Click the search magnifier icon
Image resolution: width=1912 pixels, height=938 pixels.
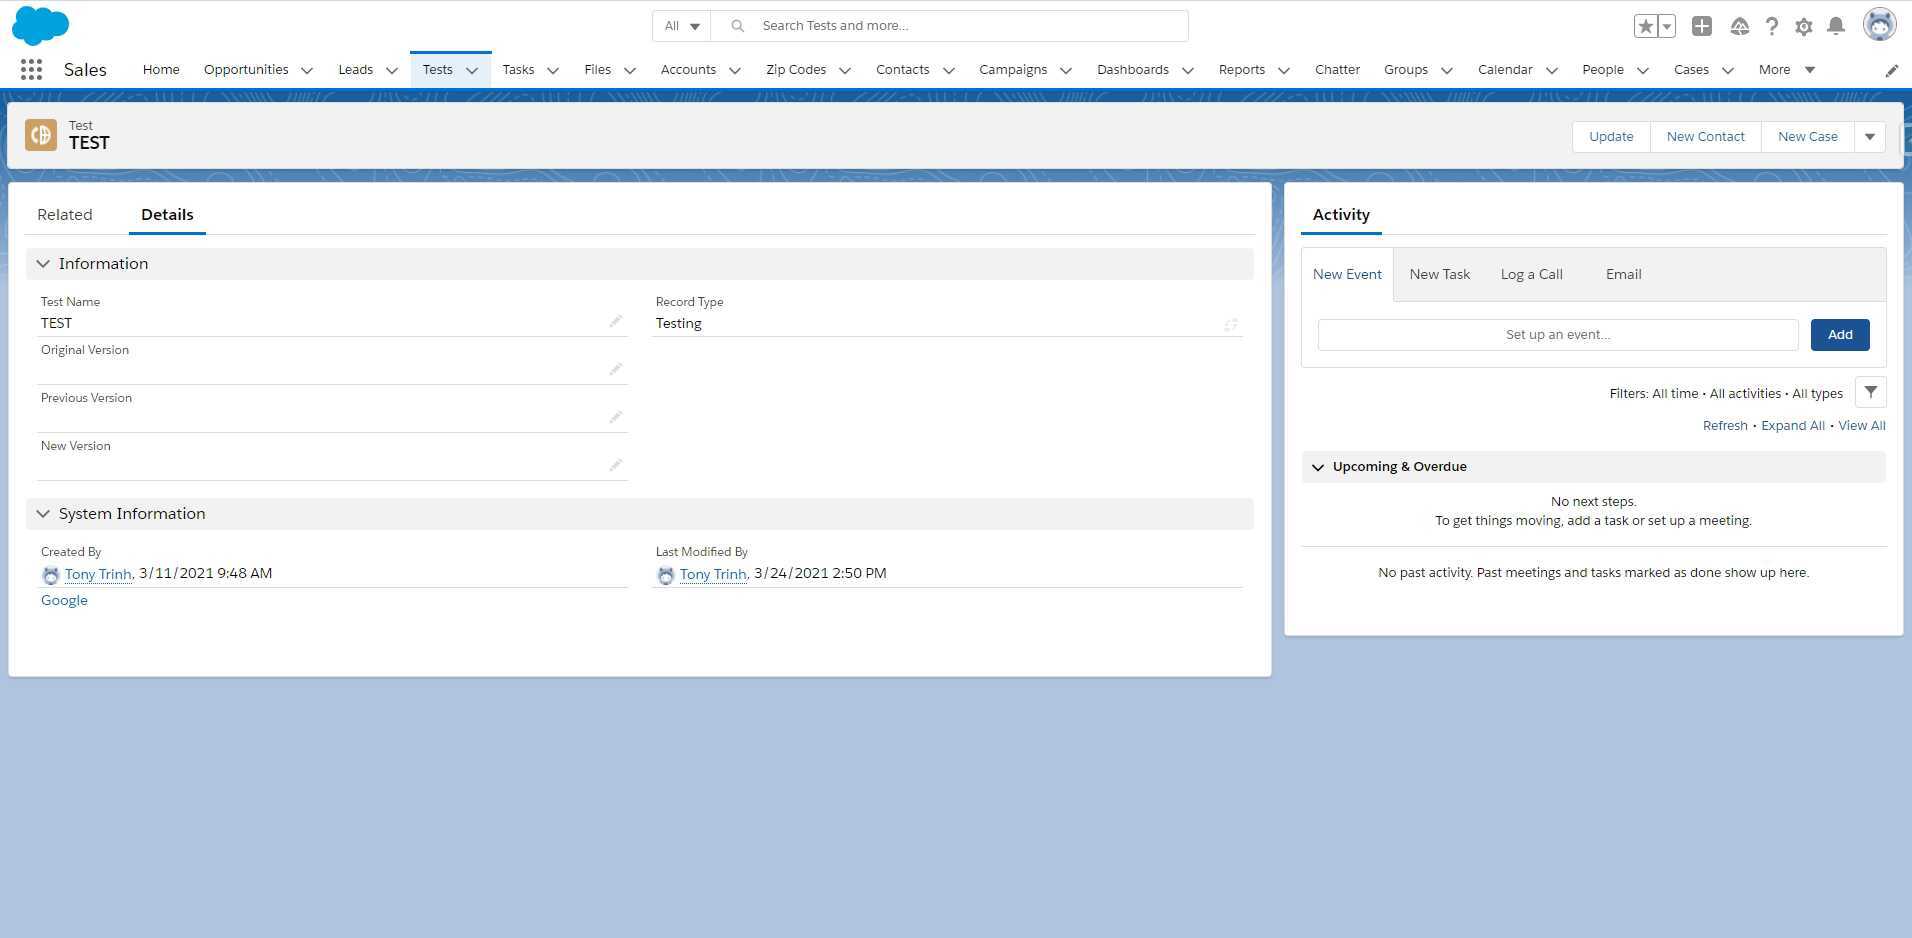click(x=737, y=25)
